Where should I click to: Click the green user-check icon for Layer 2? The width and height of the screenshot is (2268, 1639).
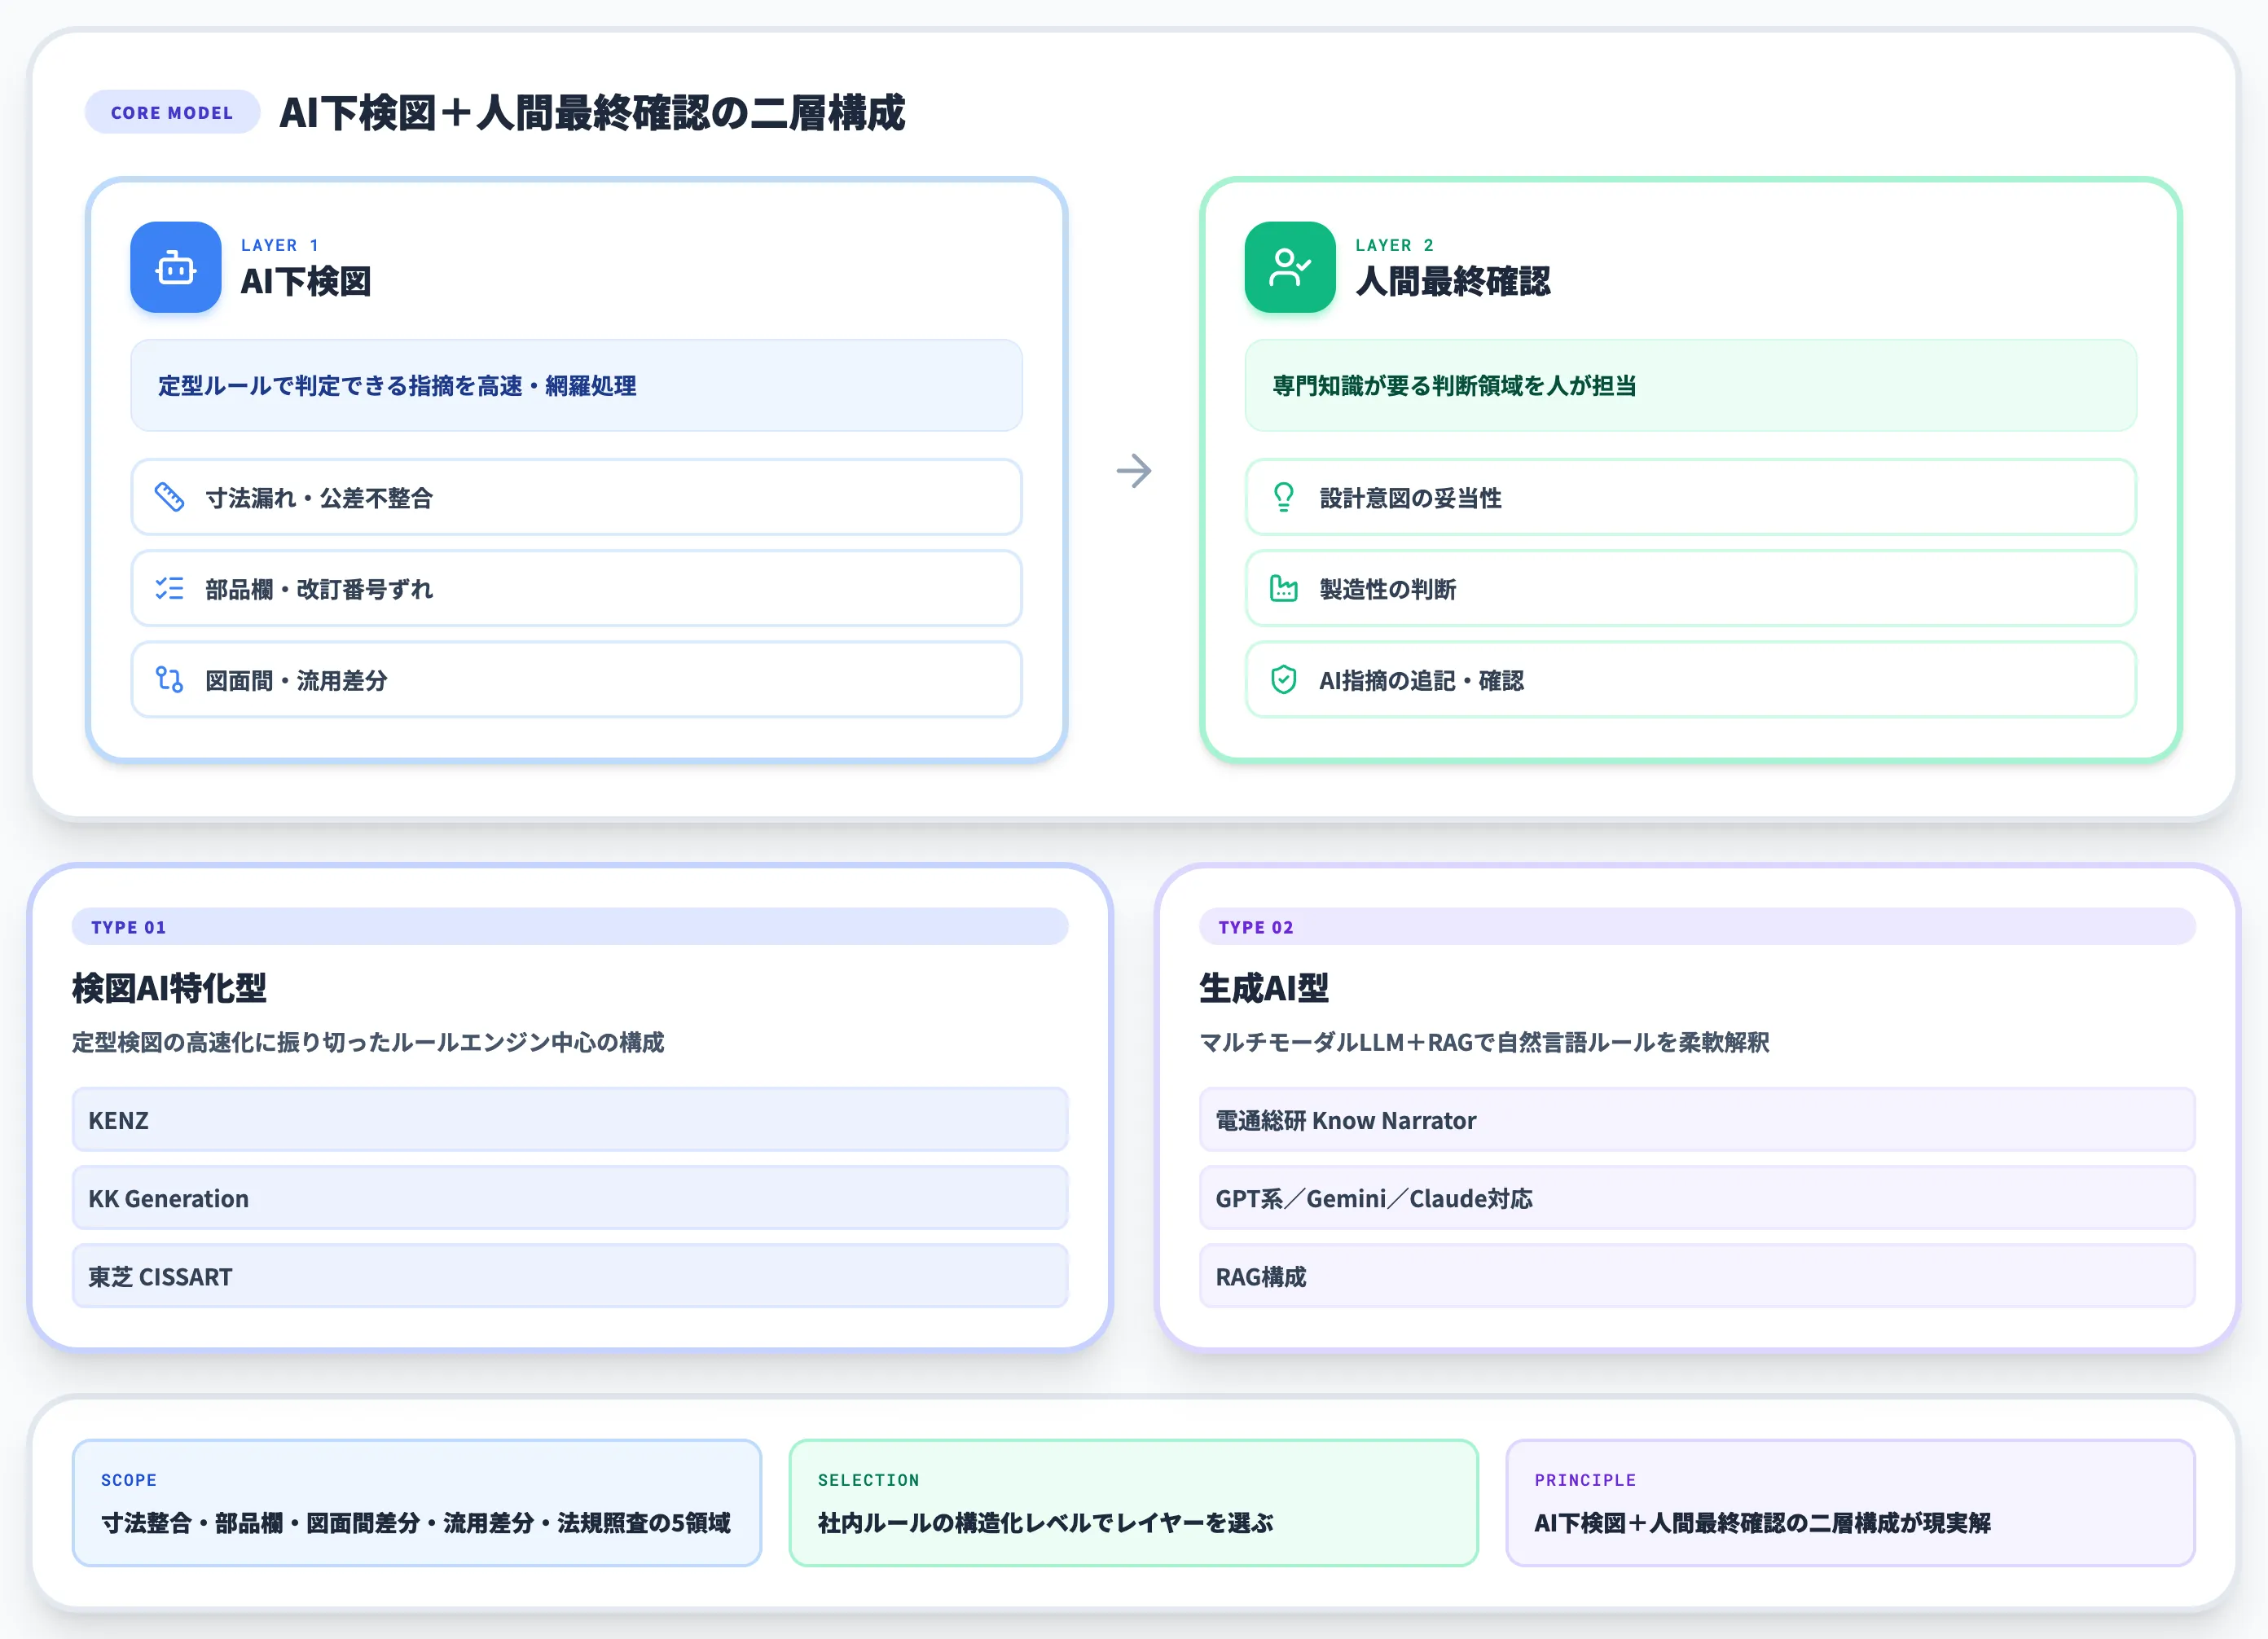point(1289,267)
